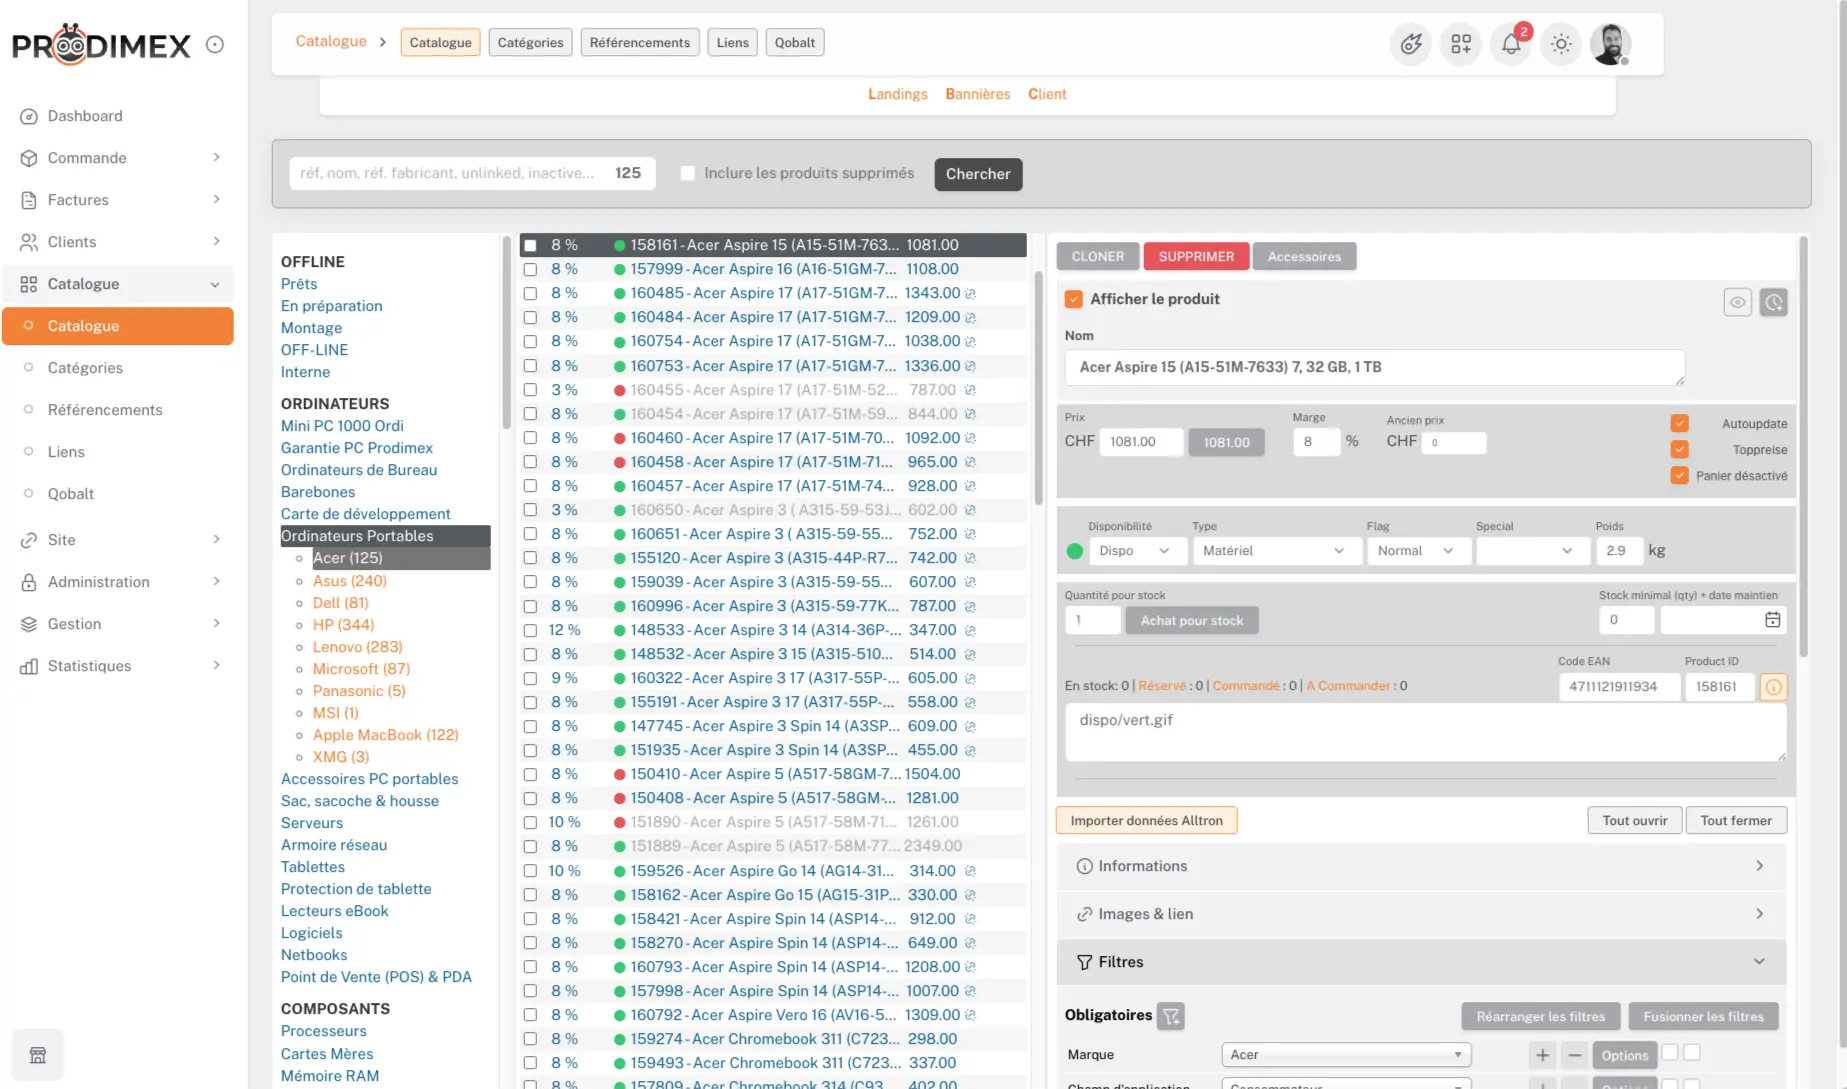Open the link icon for product 160485
Image resolution: width=1847 pixels, height=1089 pixels.
(970, 294)
